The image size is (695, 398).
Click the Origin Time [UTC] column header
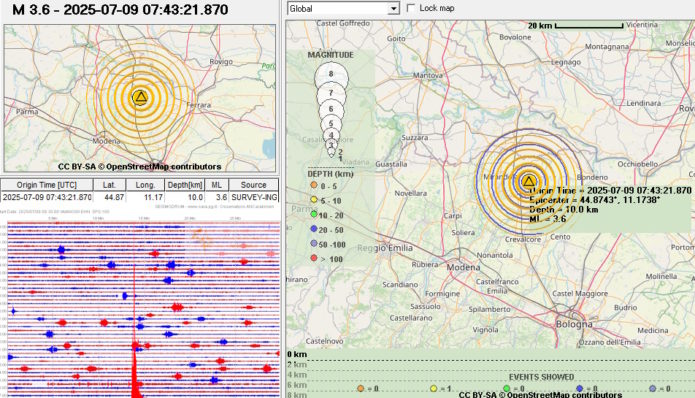click(47, 185)
